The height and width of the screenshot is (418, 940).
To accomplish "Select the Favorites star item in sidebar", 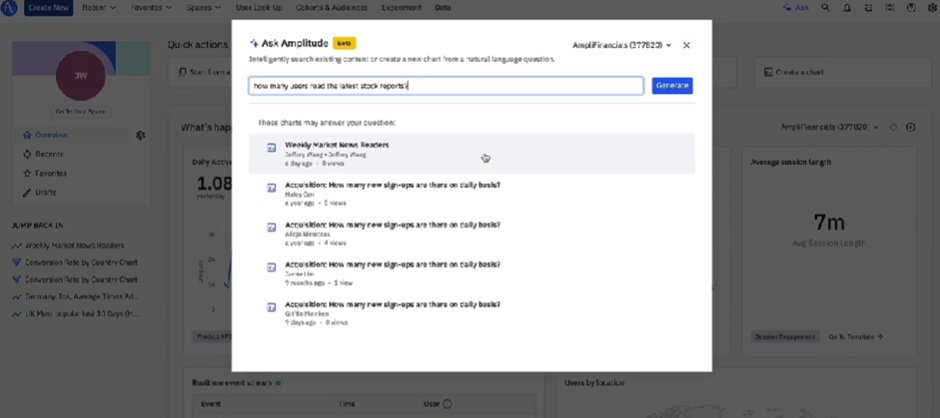I will tap(46, 173).
